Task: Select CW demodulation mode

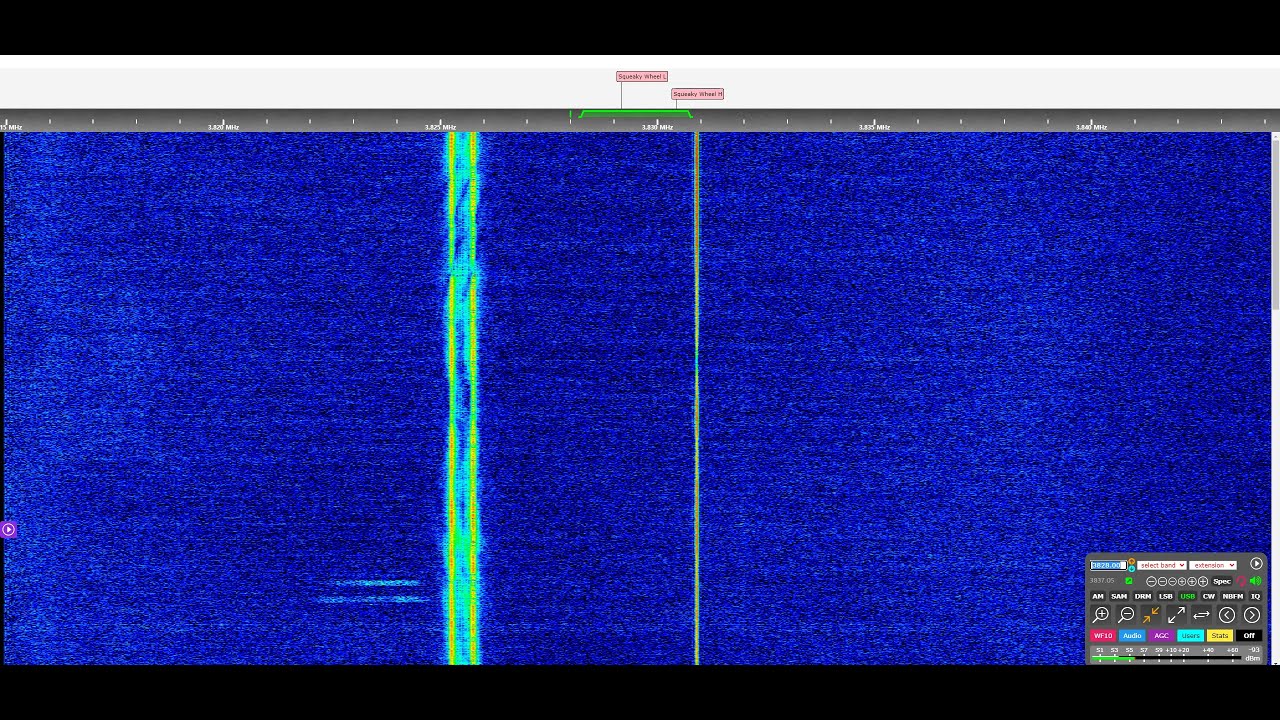Action: (1209, 596)
